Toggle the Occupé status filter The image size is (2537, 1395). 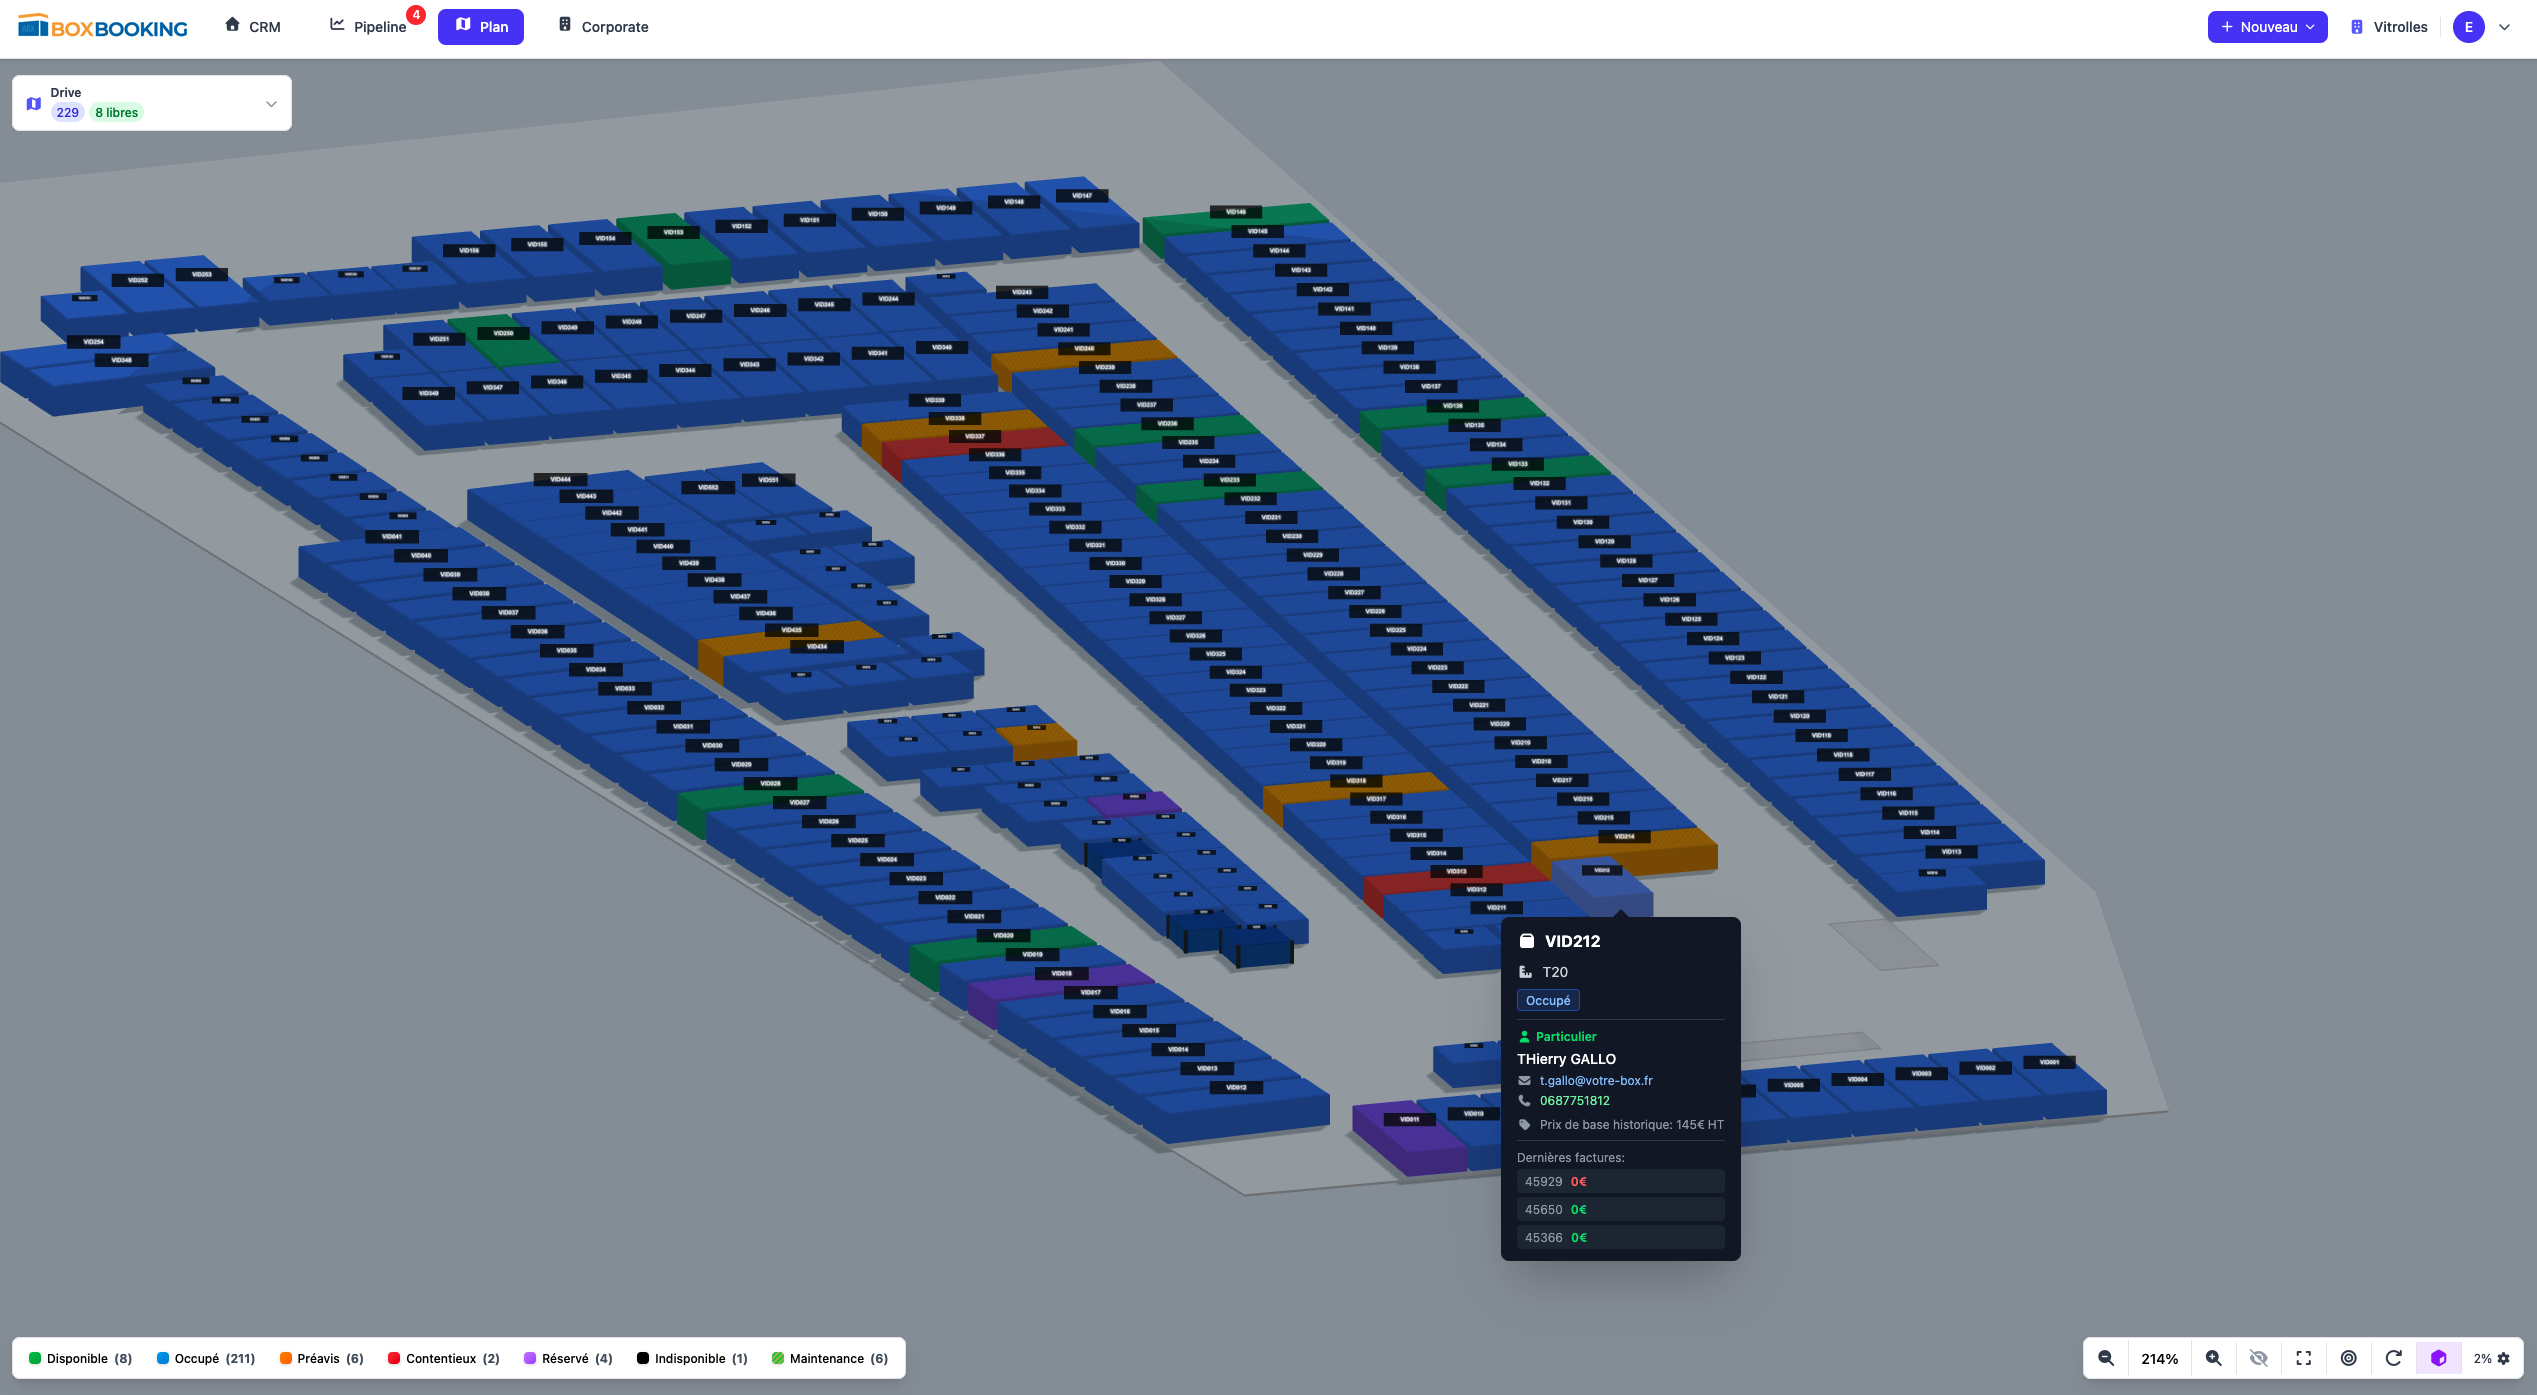[x=205, y=1358]
